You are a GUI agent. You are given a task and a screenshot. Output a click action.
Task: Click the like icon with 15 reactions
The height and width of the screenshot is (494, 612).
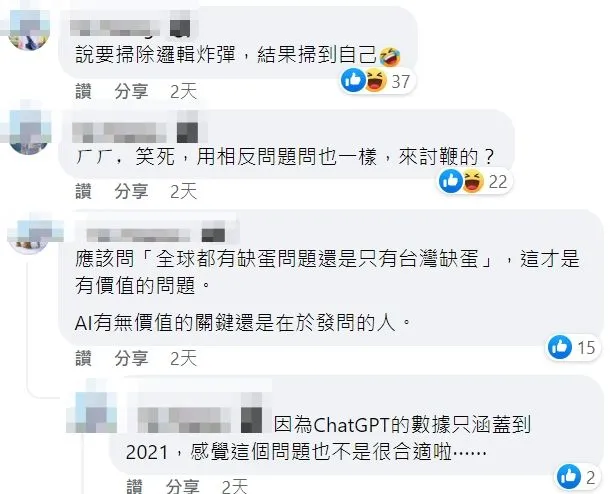[560, 347]
